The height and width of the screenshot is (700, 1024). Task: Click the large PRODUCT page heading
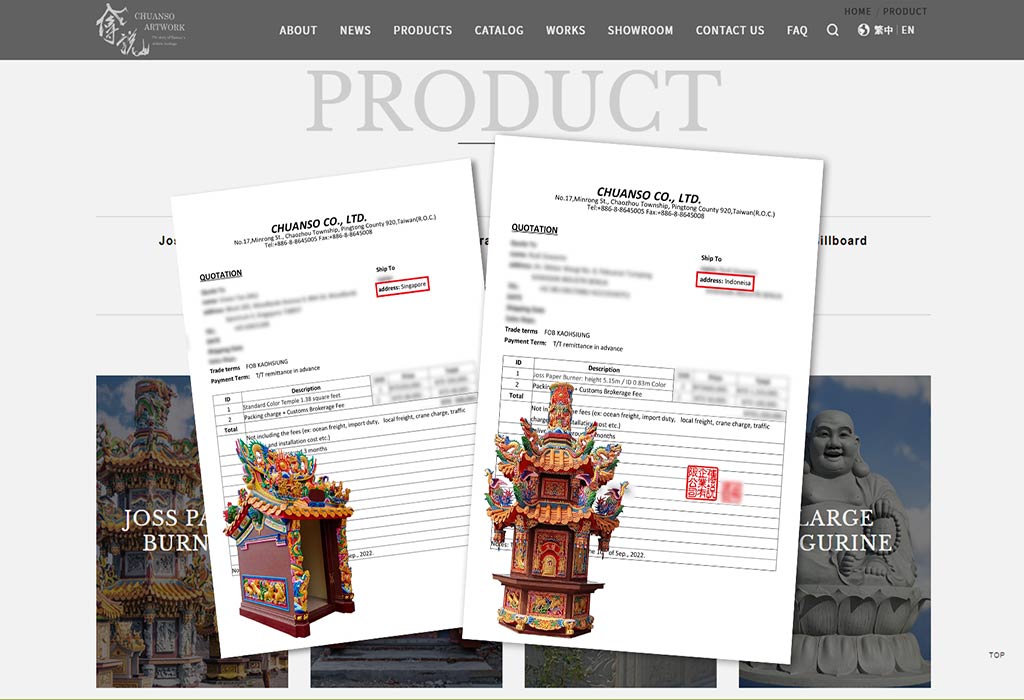point(513,101)
